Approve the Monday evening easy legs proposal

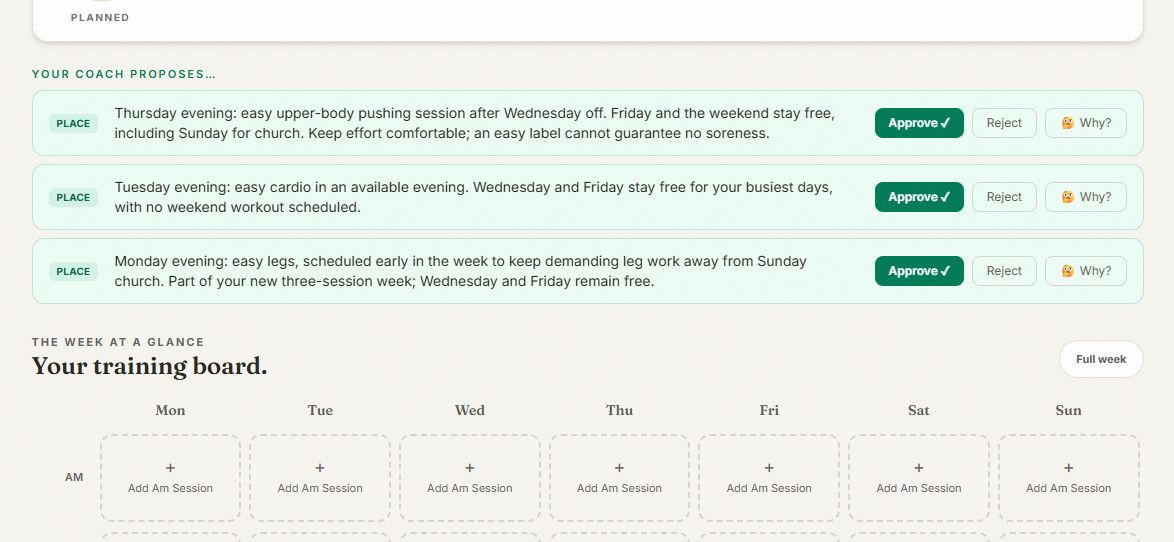919,272
